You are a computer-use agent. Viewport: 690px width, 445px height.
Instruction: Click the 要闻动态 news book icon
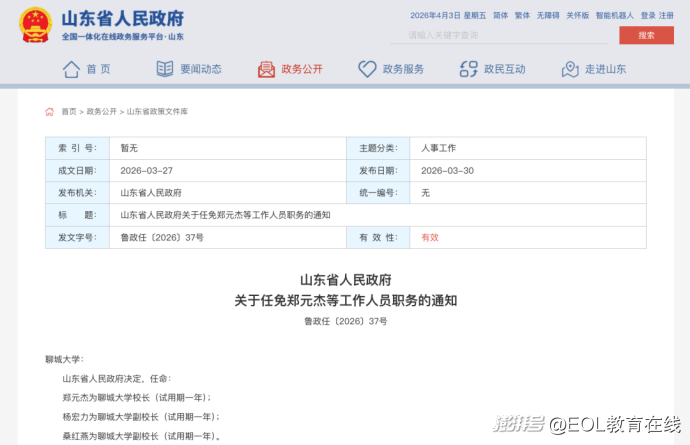click(x=165, y=69)
